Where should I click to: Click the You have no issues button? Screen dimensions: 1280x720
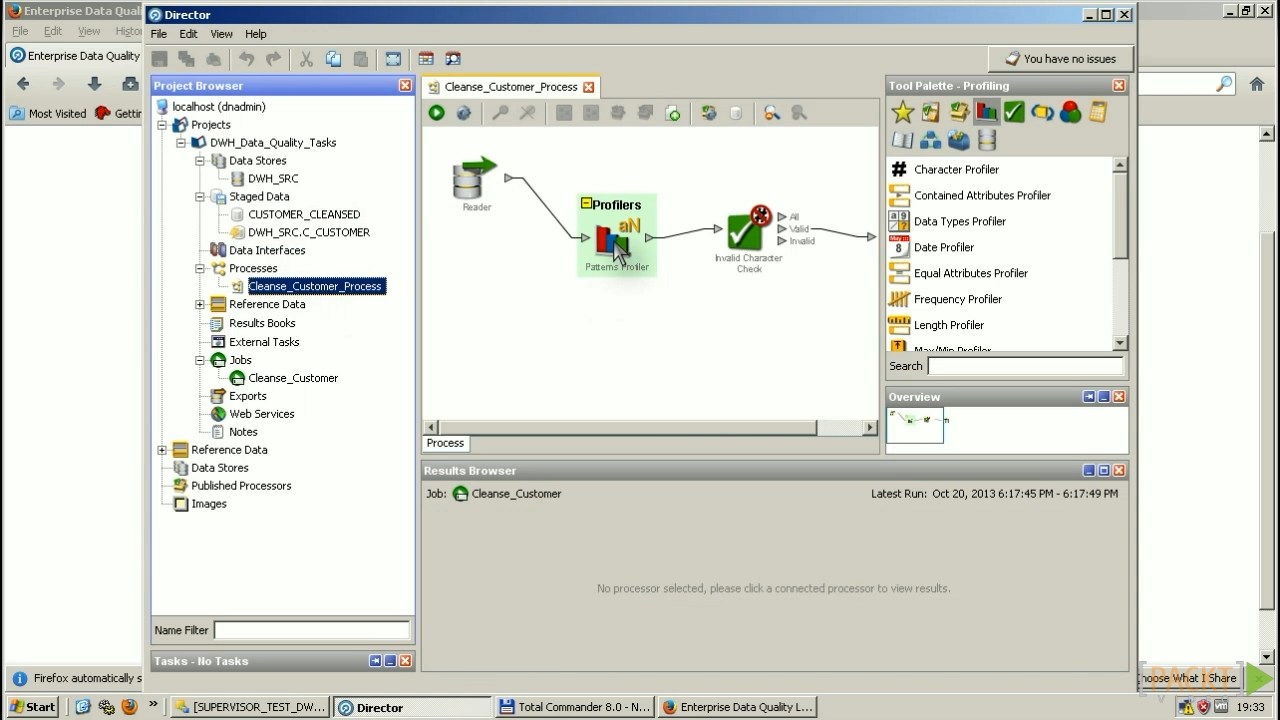(1060, 59)
